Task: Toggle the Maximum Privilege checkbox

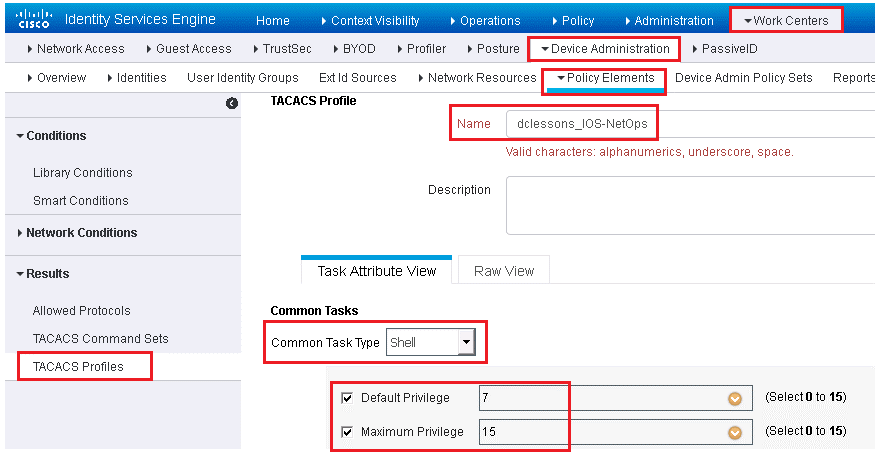Action: point(347,432)
